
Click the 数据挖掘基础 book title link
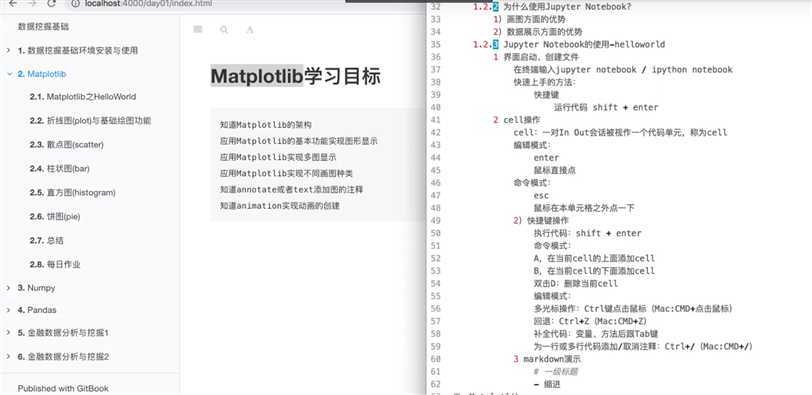coord(43,26)
